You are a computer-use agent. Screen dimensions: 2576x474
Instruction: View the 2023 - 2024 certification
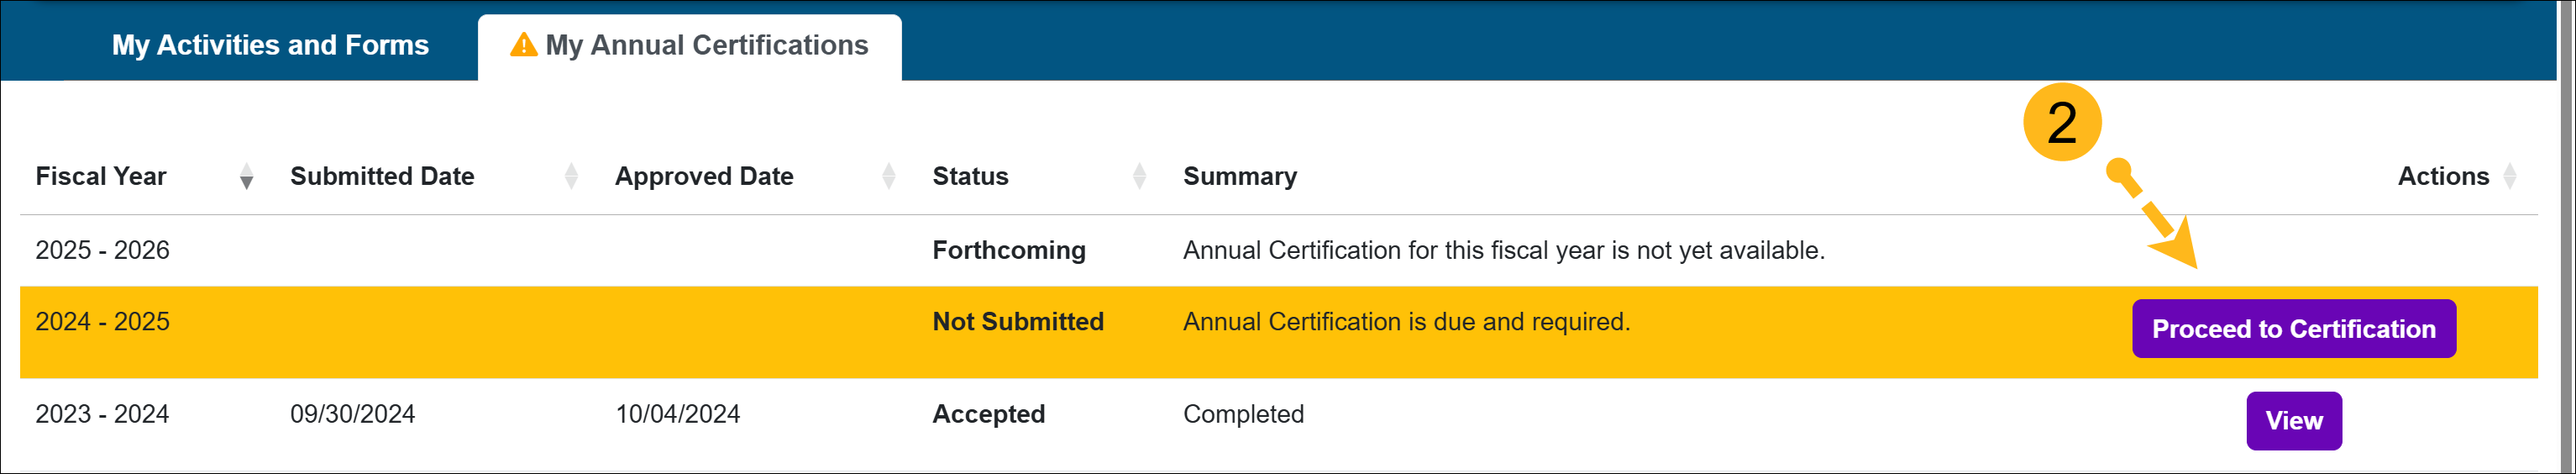click(2293, 421)
